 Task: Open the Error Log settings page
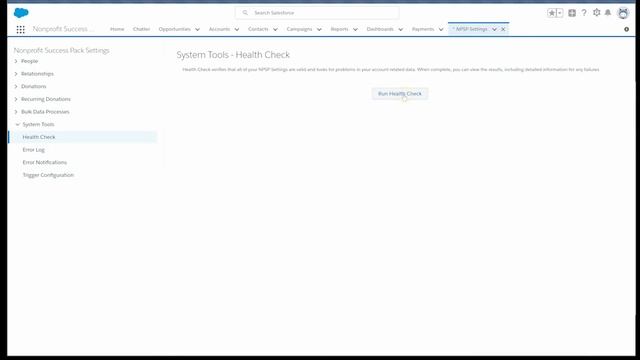coord(33,150)
